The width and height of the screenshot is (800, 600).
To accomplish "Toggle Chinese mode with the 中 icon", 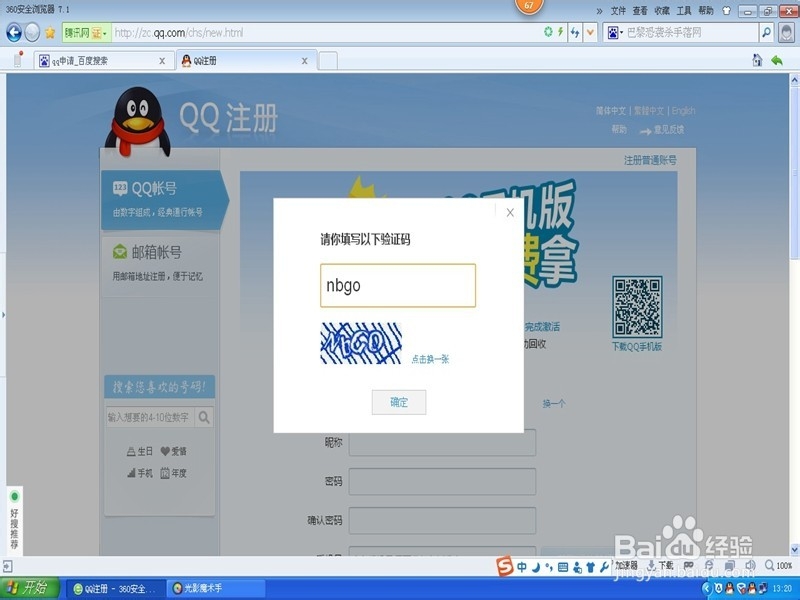I will pyautogui.click(x=522, y=567).
